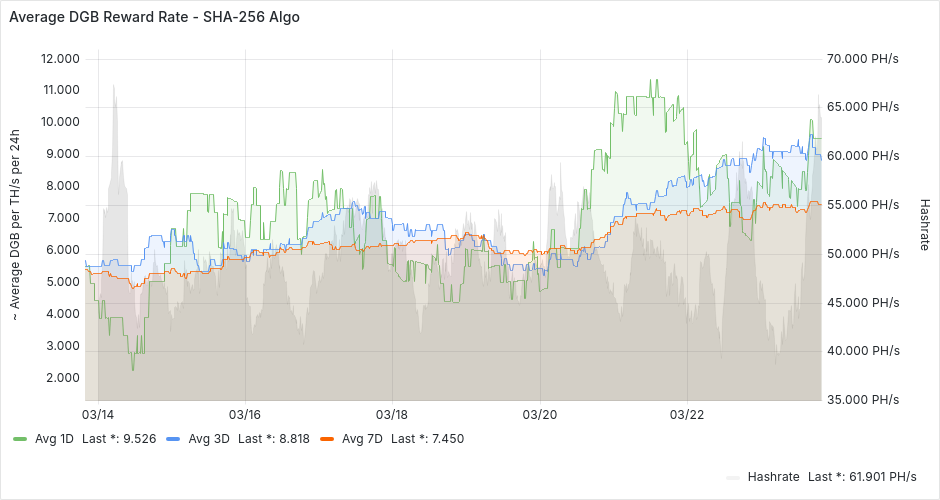940x500 pixels.
Task: Click the Hashrate last value 61.901 PH/s
Action: tap(875, 476)
